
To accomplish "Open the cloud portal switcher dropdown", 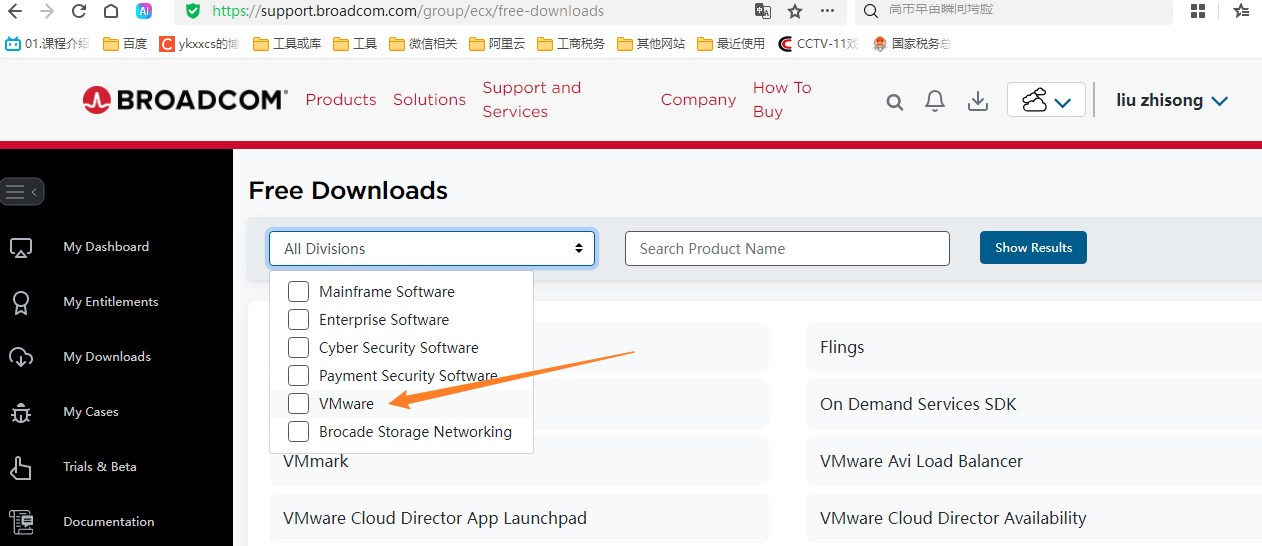I will (x=1046, y=100).
